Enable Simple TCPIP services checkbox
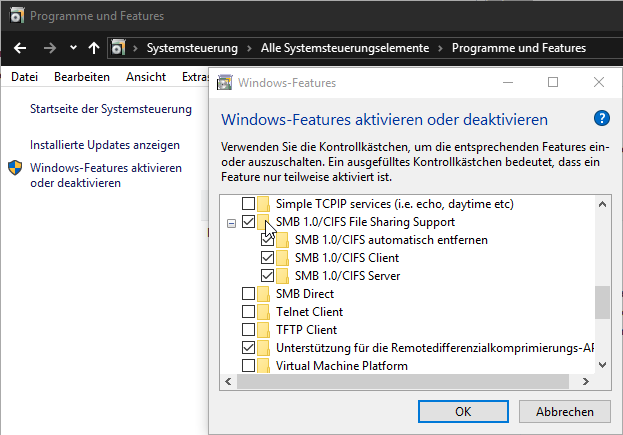This screenshot has width=623, height=435. 248,203
